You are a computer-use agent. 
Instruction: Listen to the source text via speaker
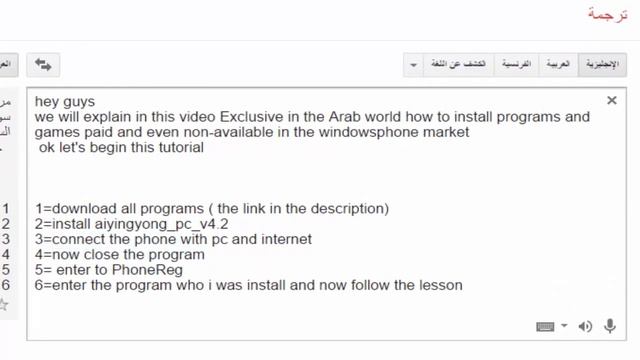pos(585,327)
